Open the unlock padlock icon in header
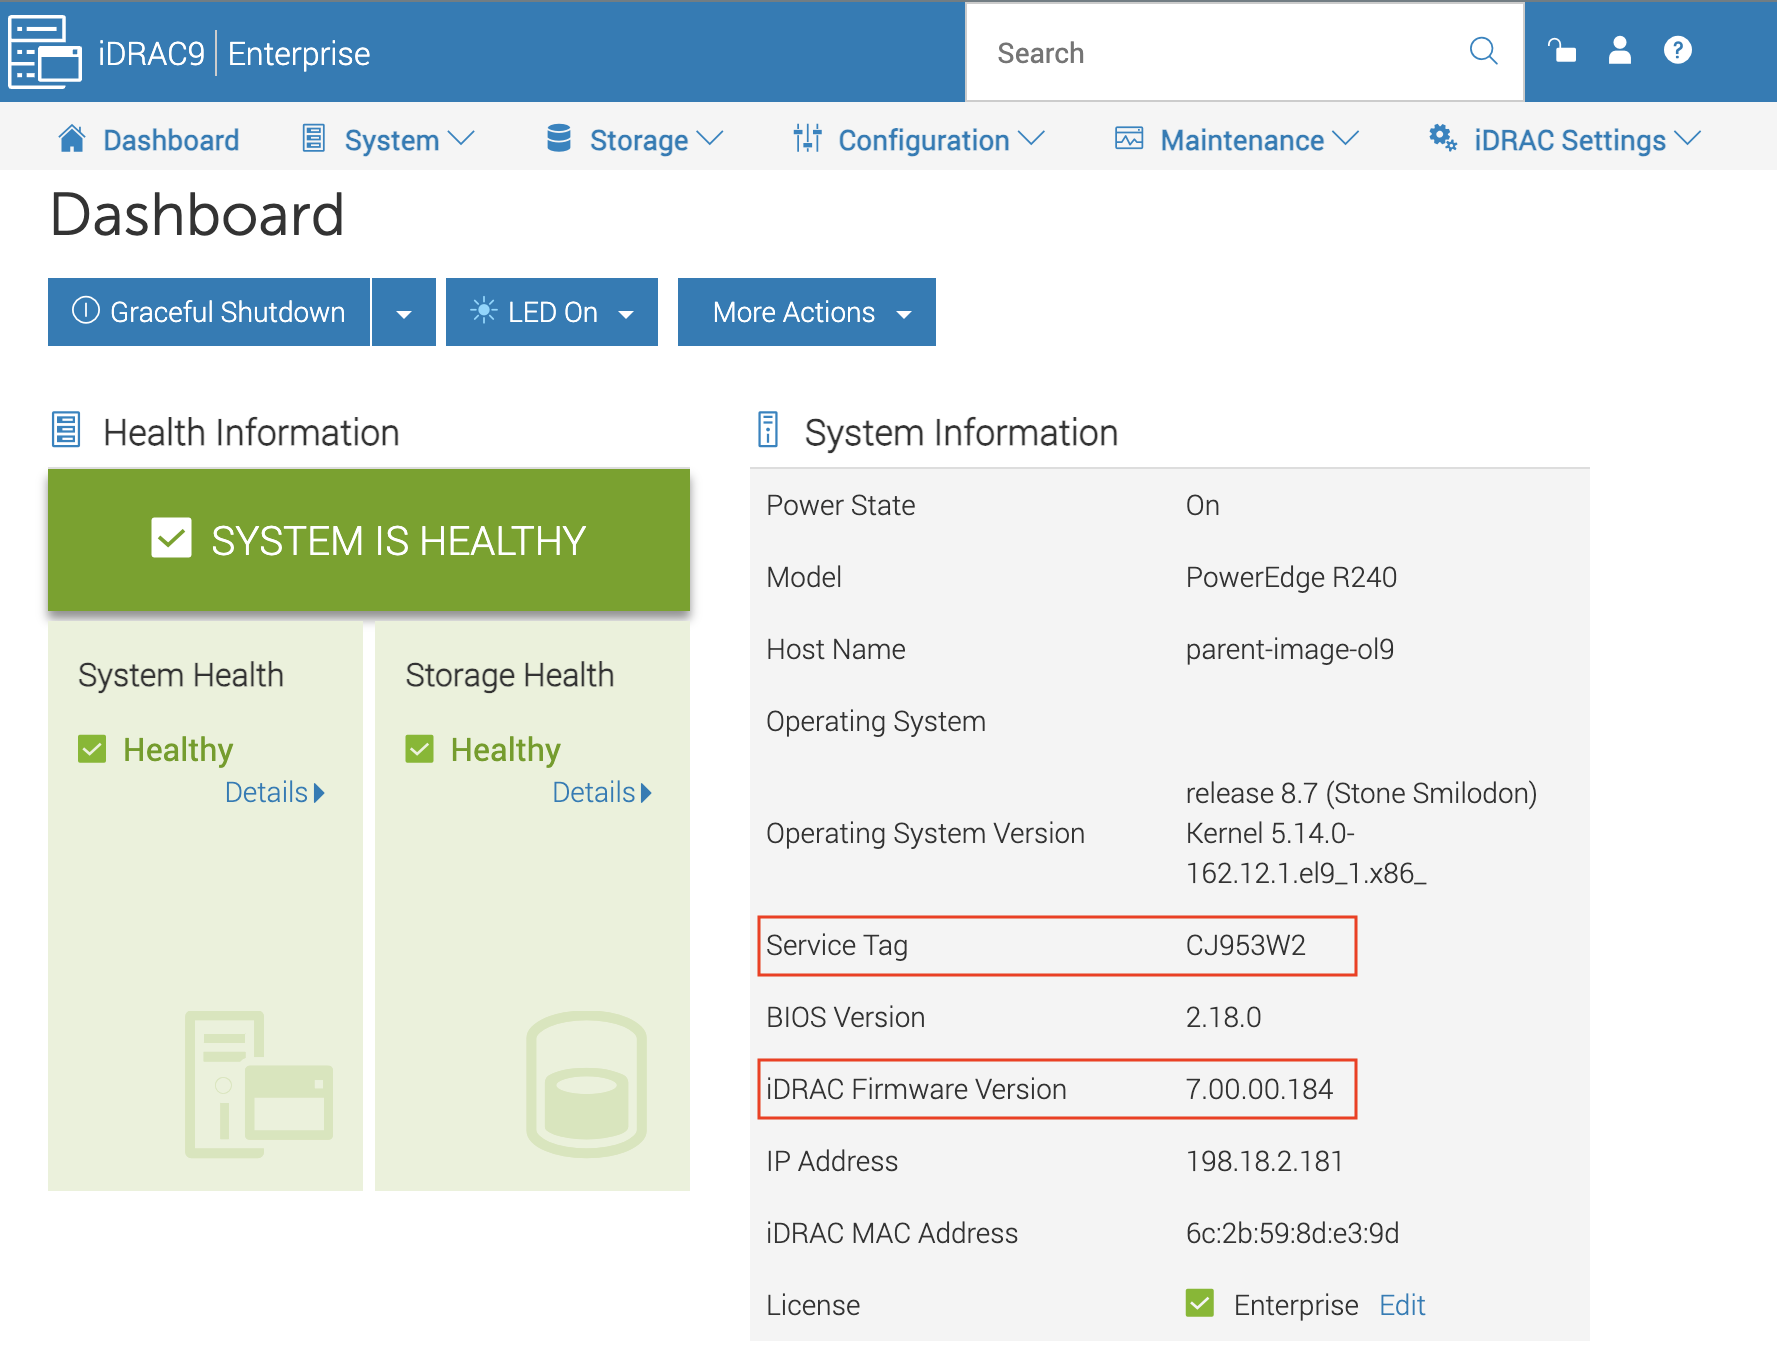This screenshot has width=1777, height=1352. point(1561,50)
